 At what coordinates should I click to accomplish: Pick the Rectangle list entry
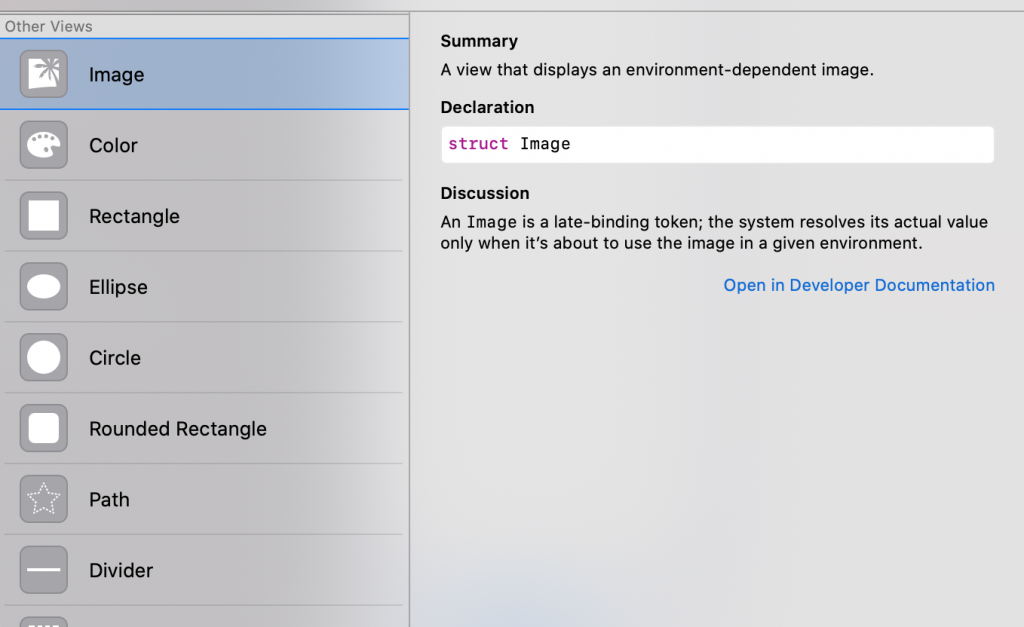tap(134, 217)
